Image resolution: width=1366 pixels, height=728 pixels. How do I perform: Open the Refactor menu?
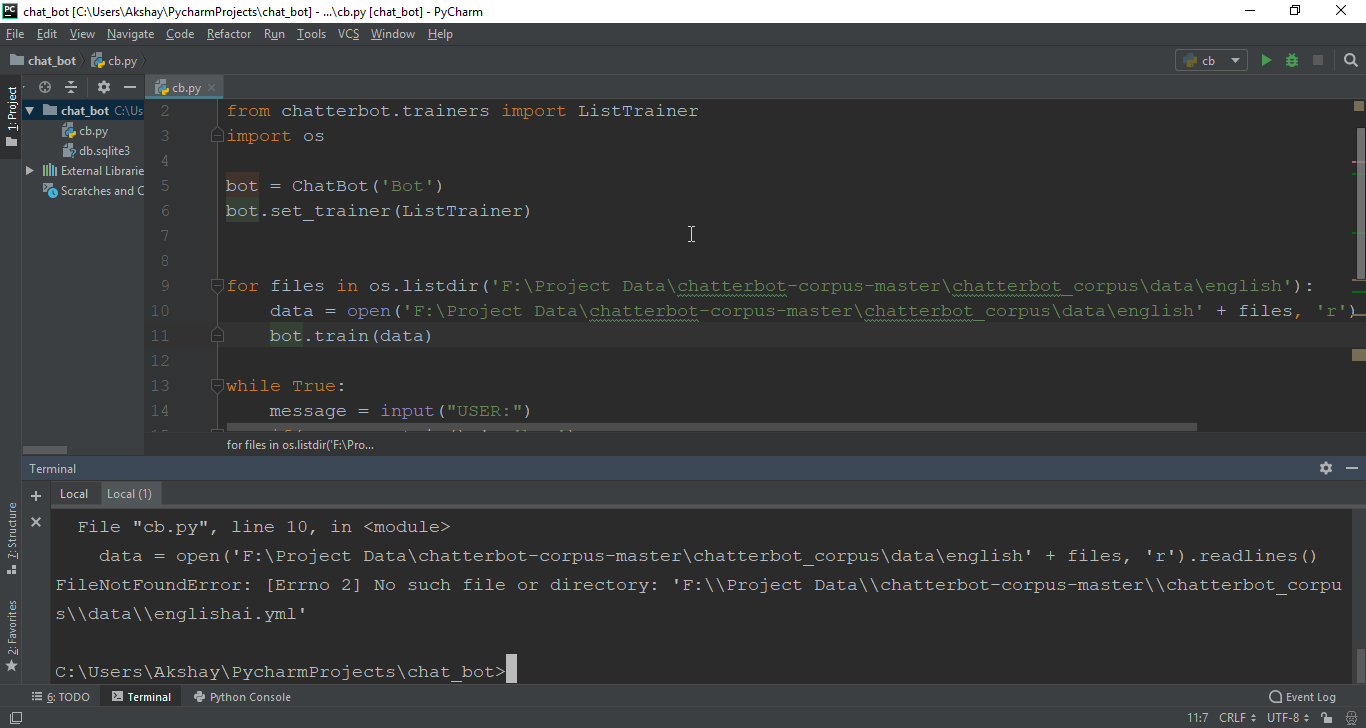click(x=229, y=33)
